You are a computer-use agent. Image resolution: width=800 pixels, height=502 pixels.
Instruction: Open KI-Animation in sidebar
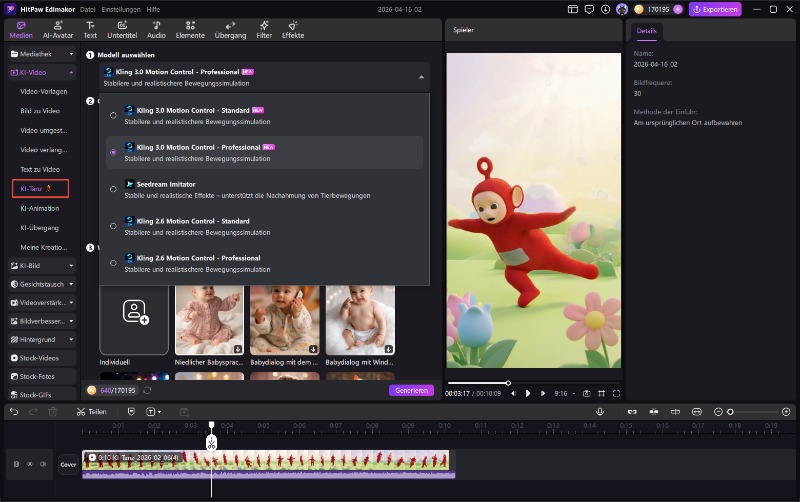40,208
